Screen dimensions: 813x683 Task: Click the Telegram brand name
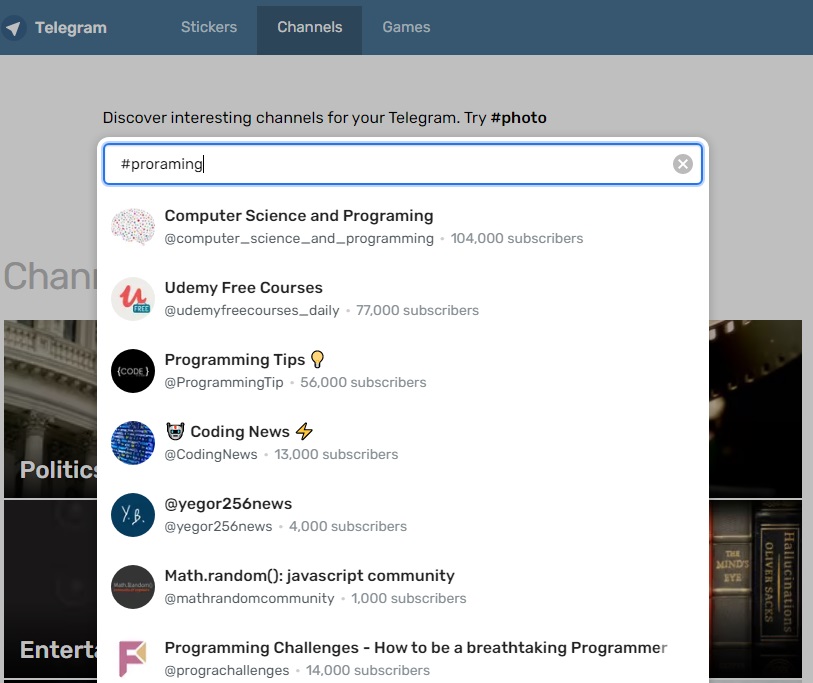pyautogui.click(x=71, y=27)
